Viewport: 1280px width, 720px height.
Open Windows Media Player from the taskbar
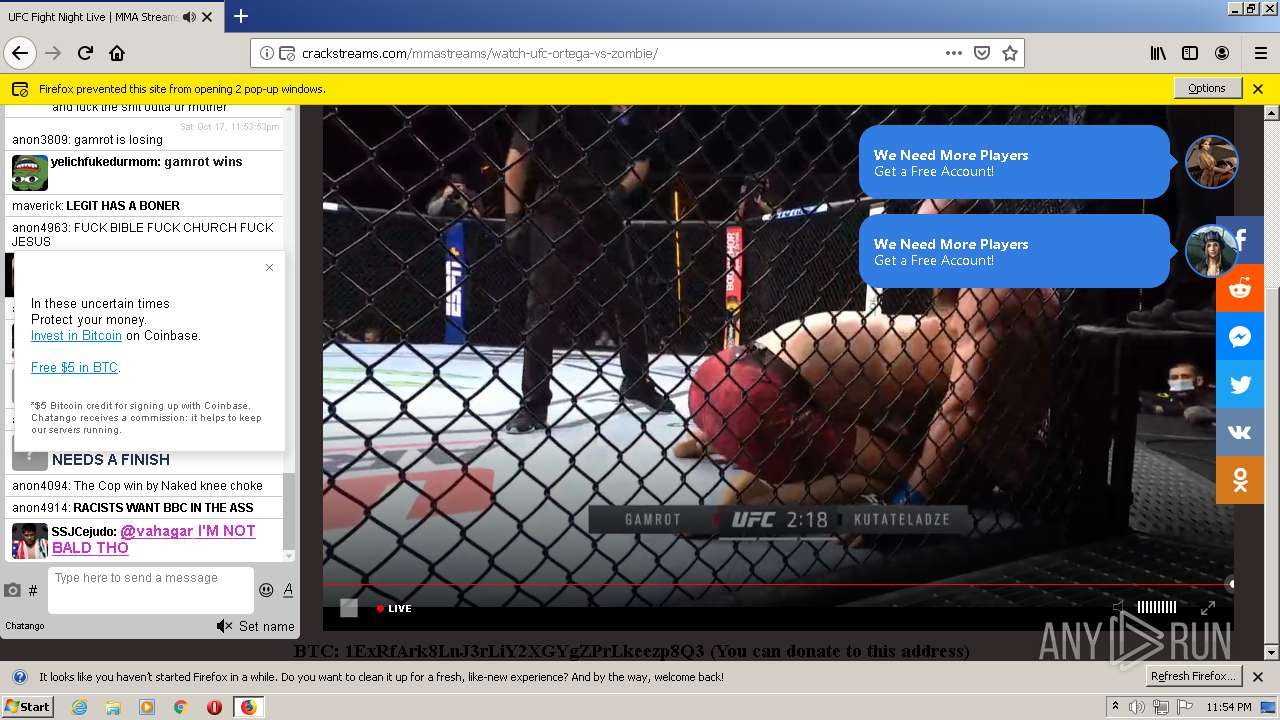pos(146,707)
